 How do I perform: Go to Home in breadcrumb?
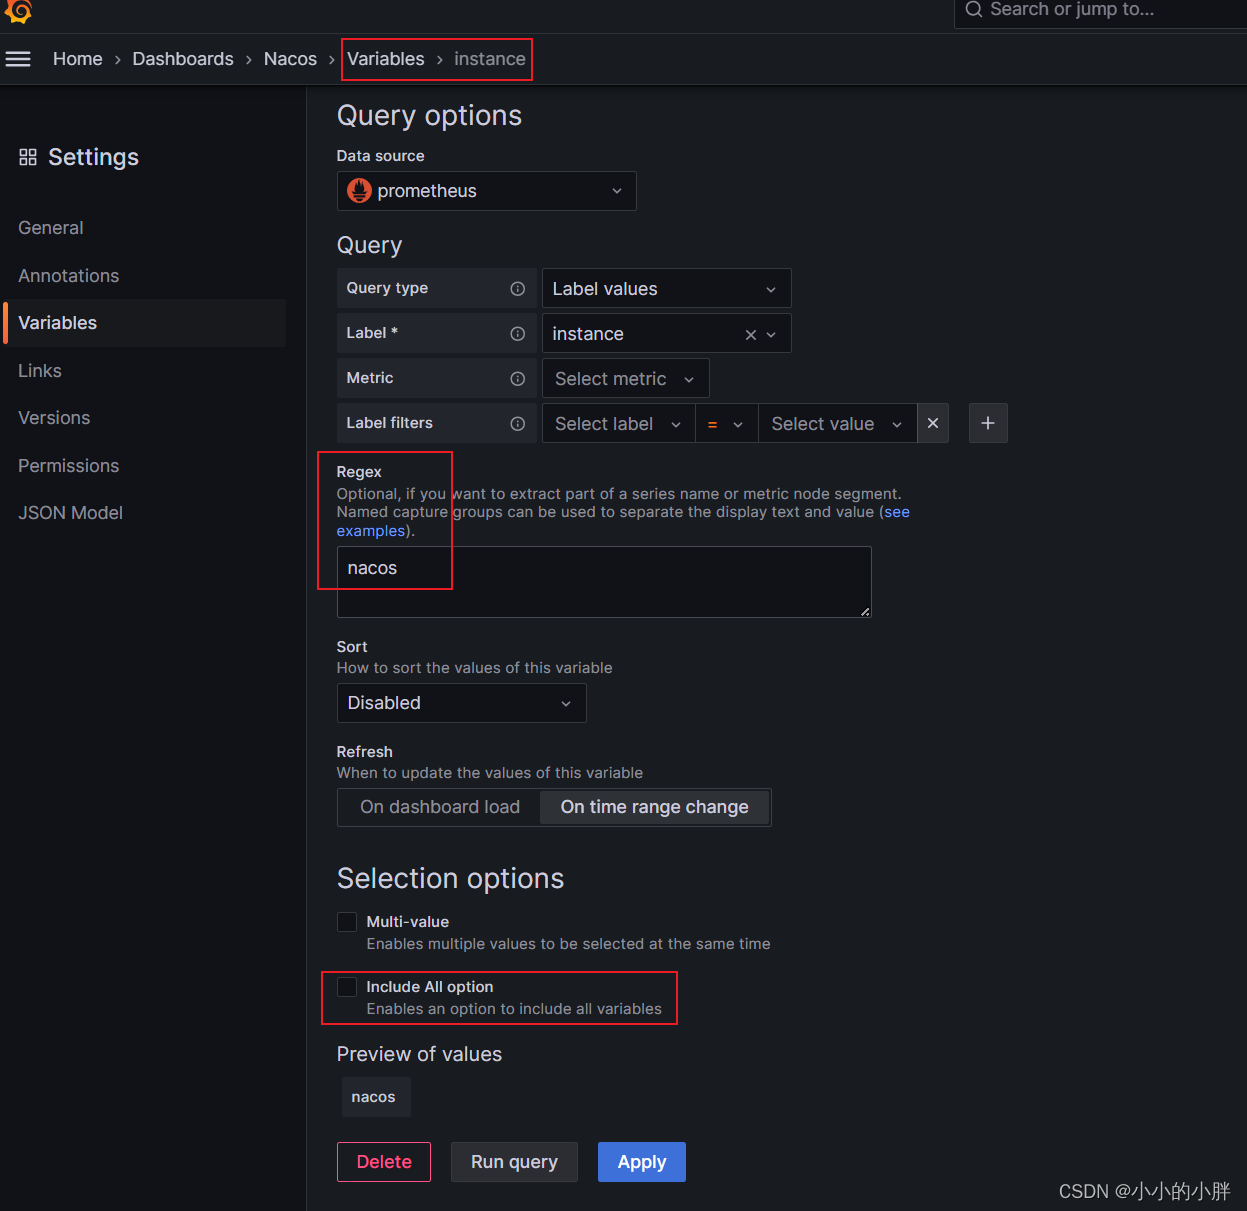coord(78,59)
